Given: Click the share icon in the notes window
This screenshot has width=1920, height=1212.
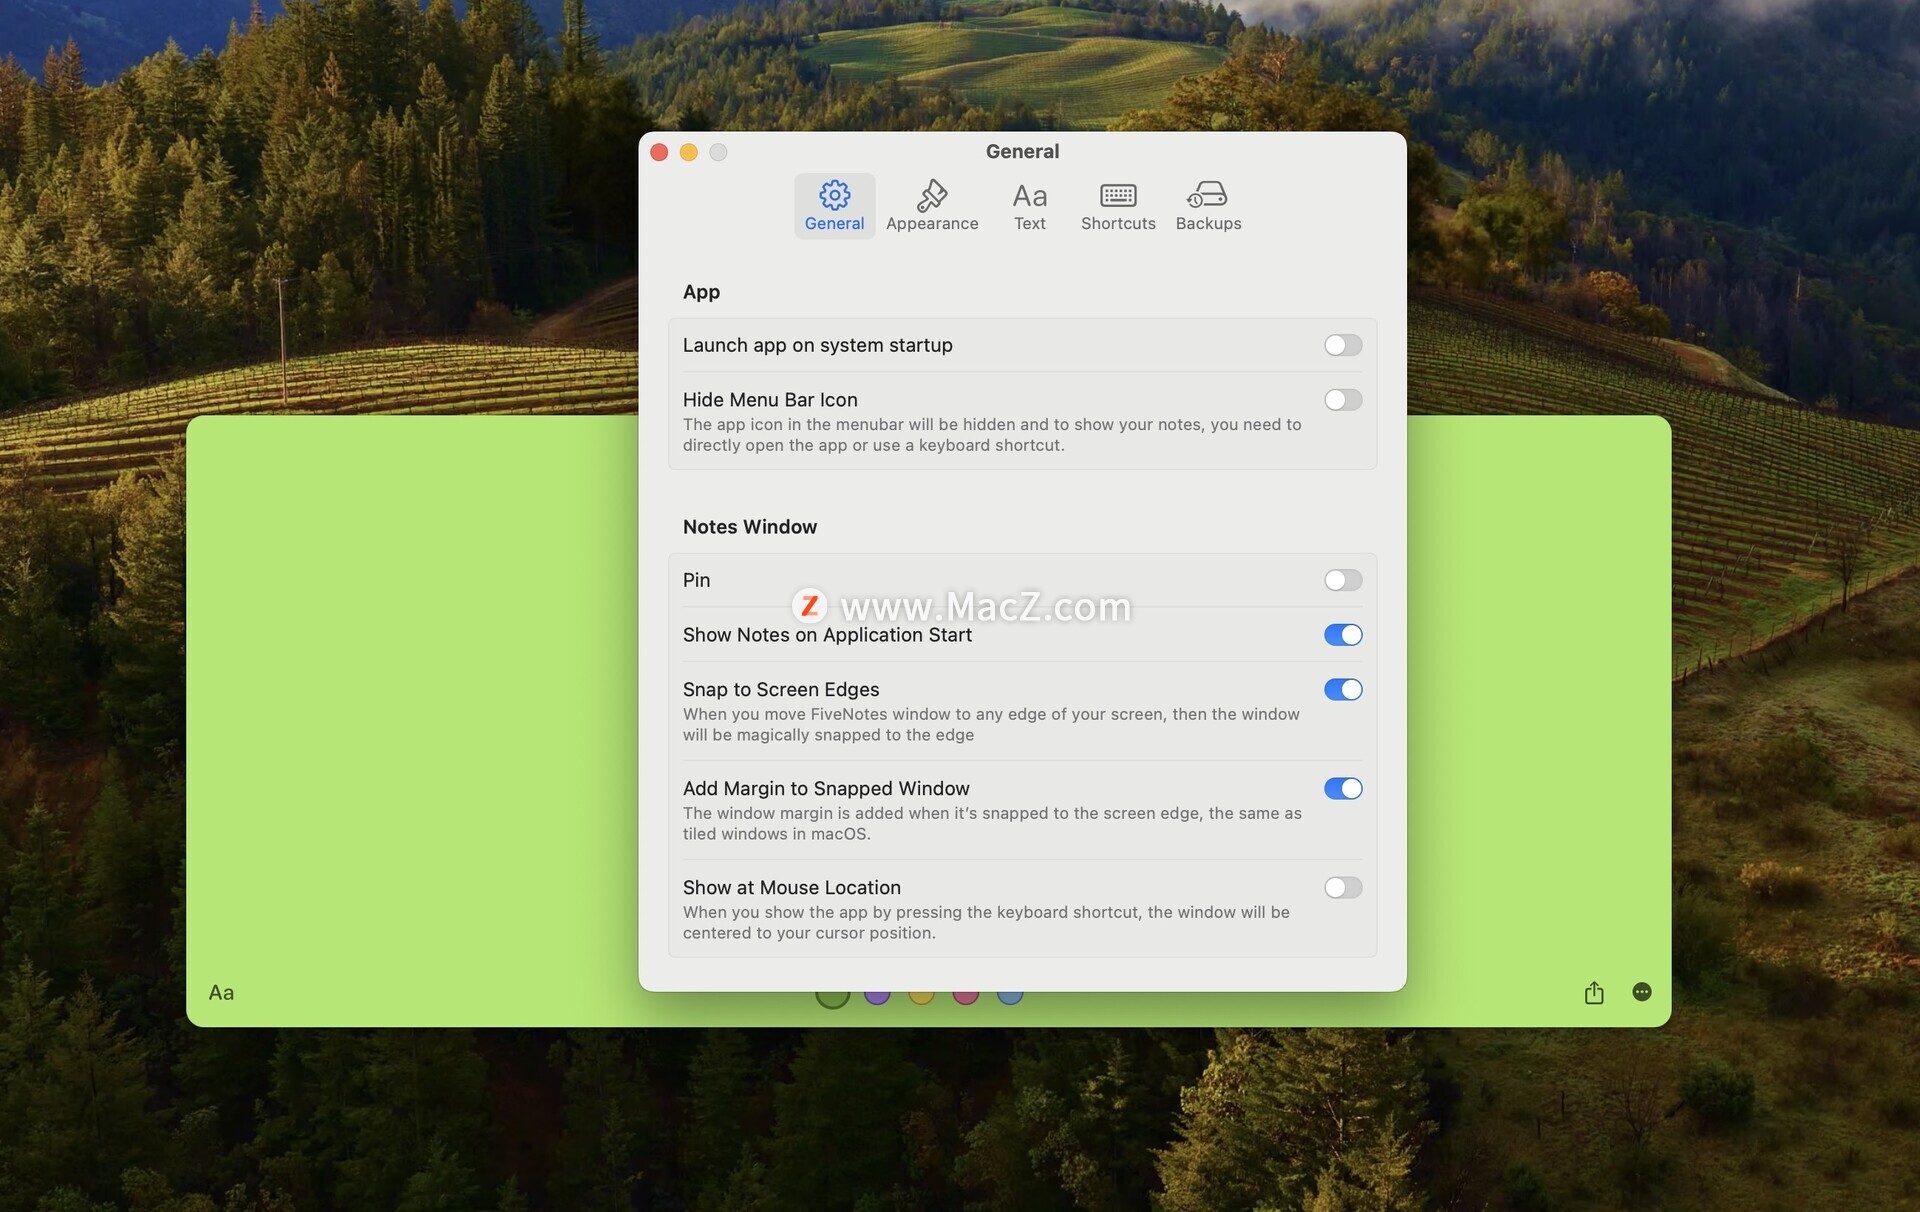Looking at the screenshot, I should tap(1594, 992).
